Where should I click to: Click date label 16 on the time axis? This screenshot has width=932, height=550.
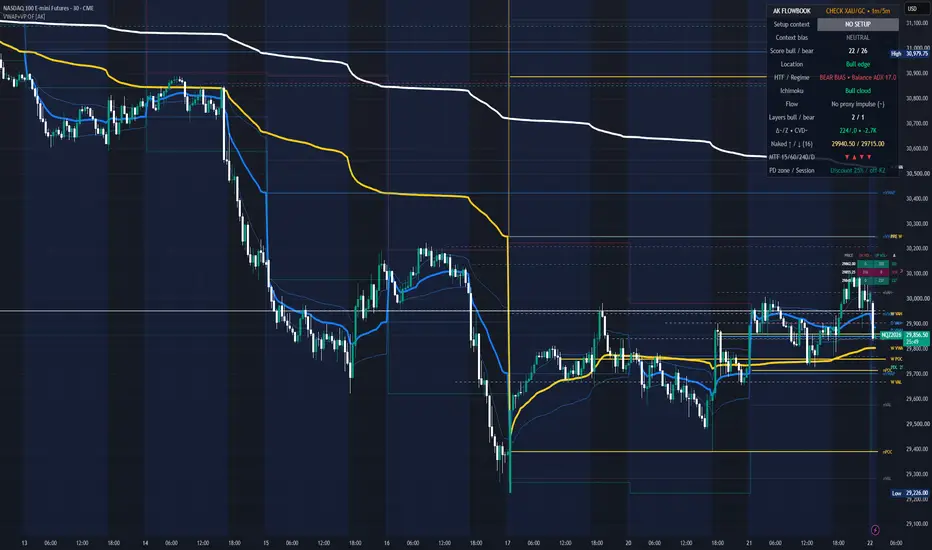point(386,543)
